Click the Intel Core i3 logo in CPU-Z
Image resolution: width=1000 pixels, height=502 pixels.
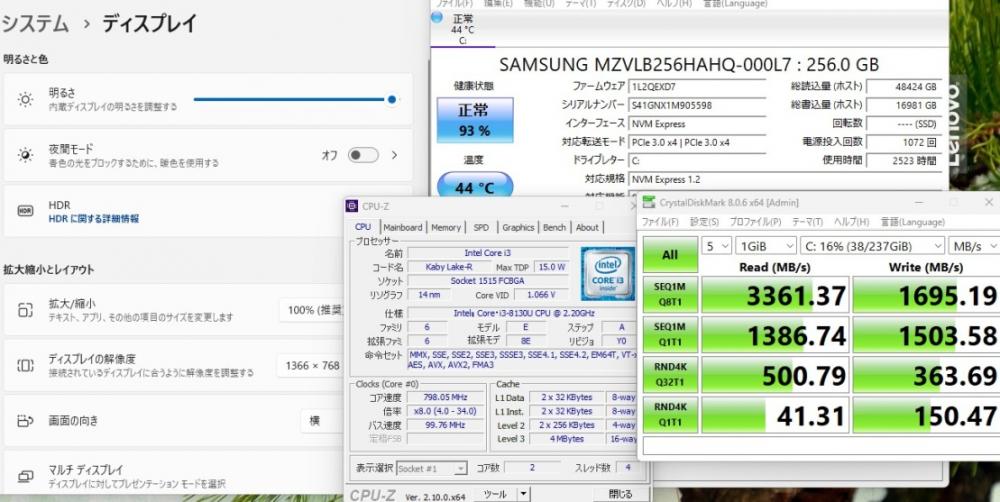pos(608,274)
